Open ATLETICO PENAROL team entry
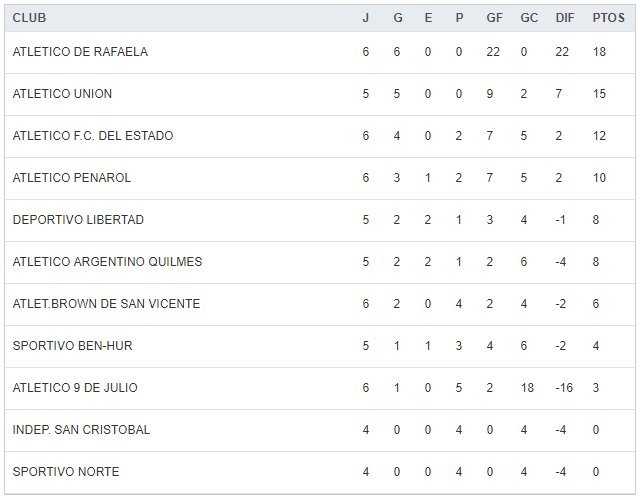 (x=72, y=178)
